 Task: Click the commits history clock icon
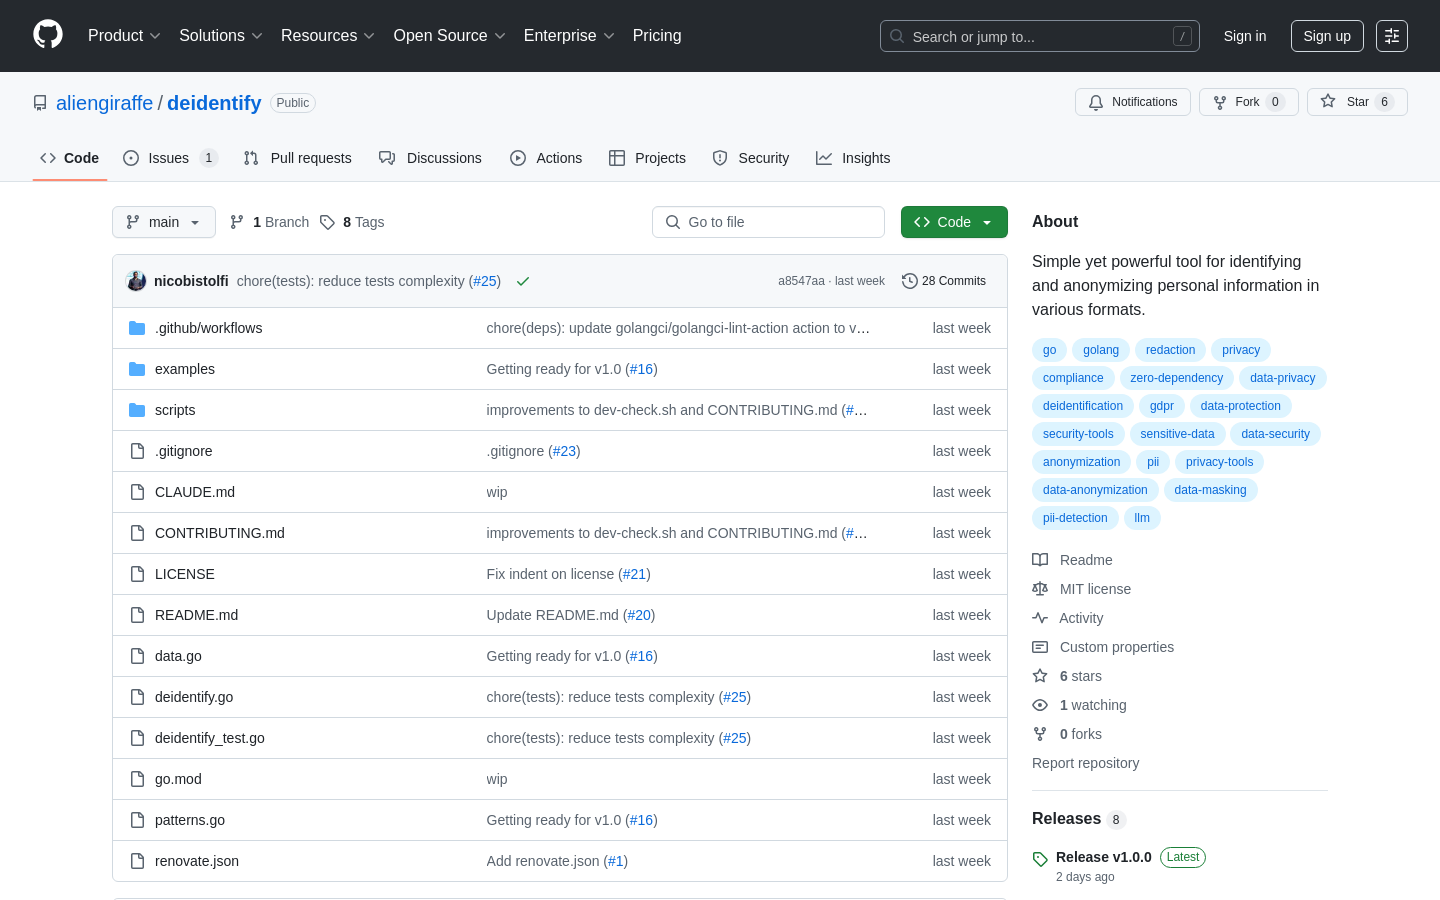[x=909, y=281]
